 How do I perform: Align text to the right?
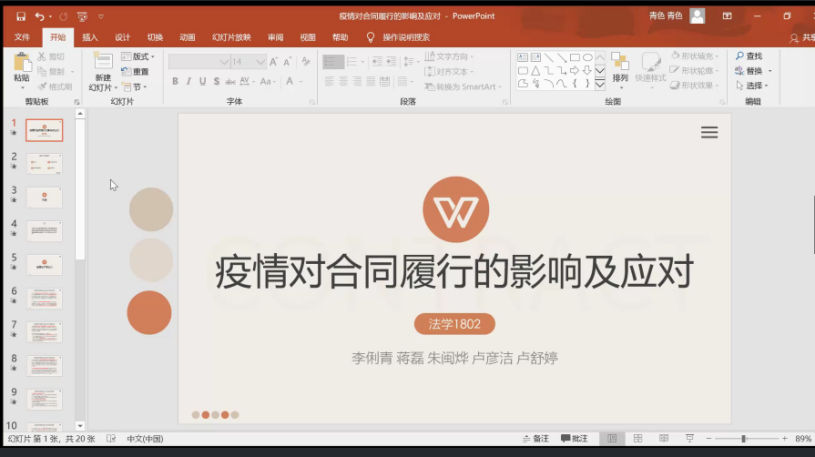pyautogui.click(x=357, y=81)
